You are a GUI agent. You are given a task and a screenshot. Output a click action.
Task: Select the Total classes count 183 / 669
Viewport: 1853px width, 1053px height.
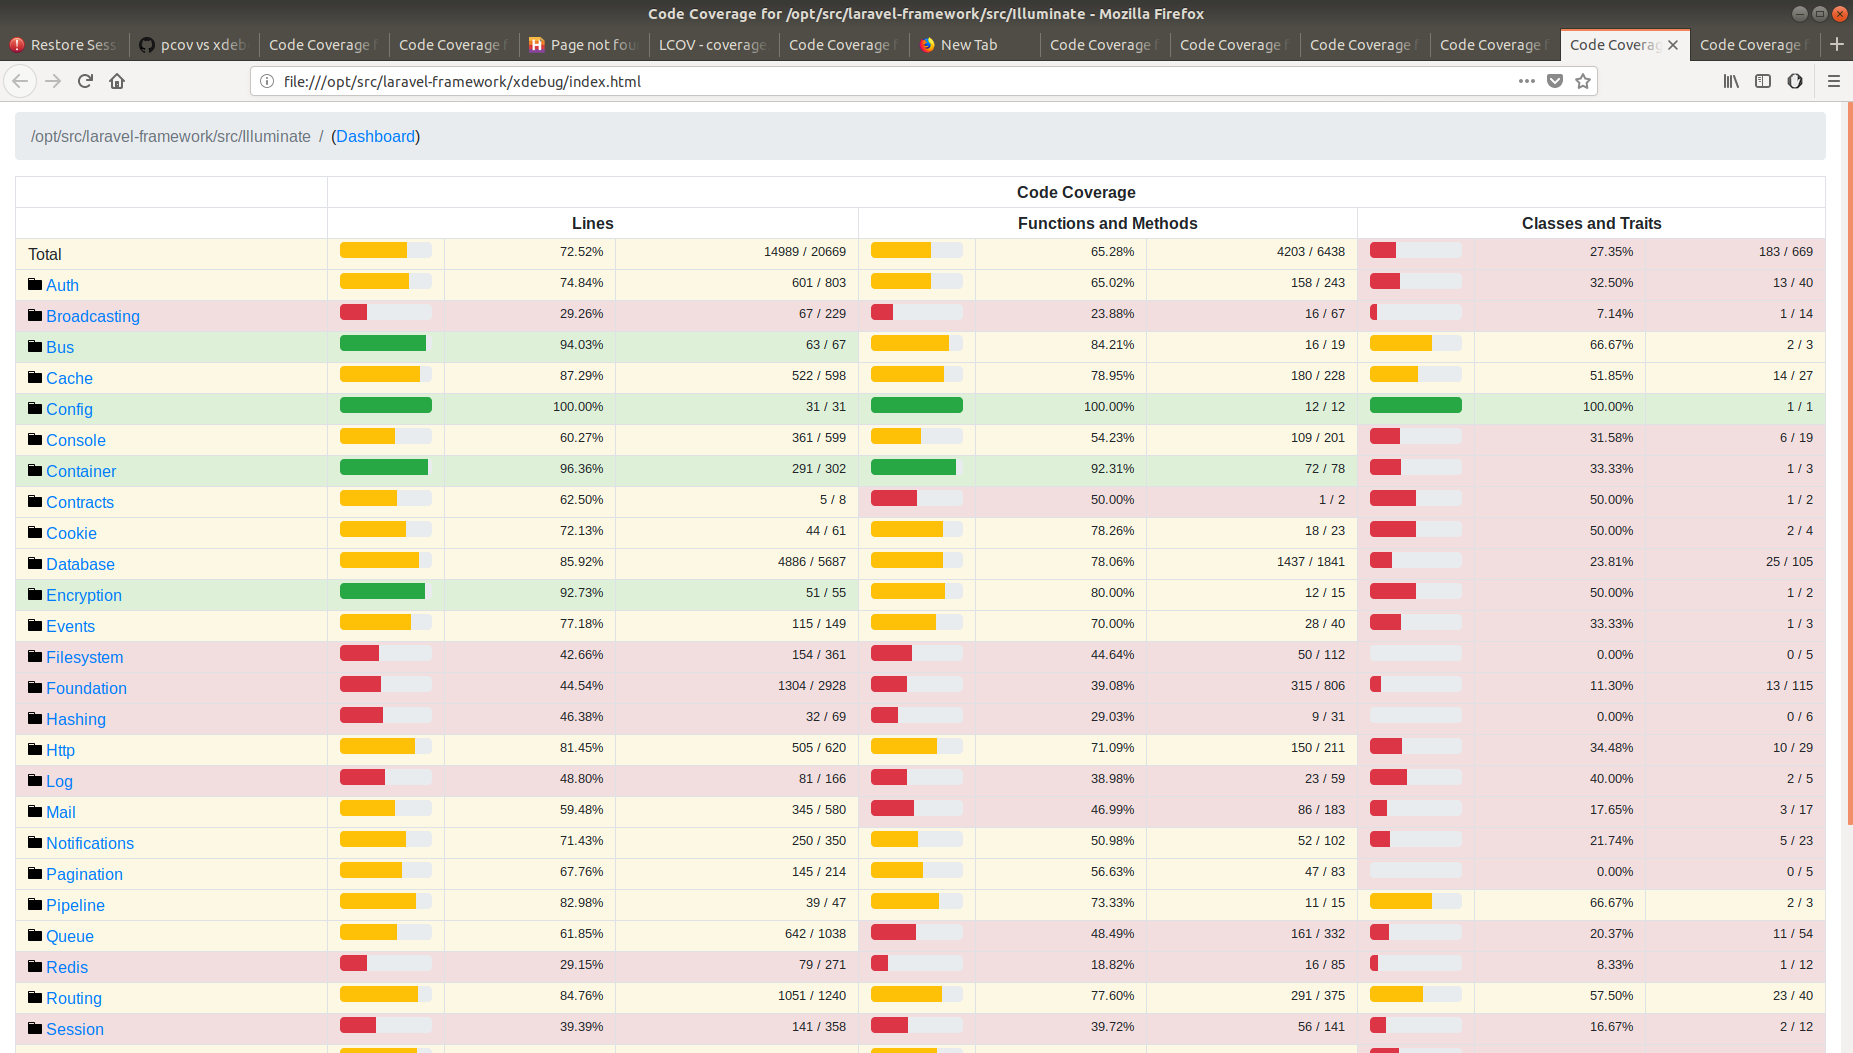click(x=1785, y=252)
